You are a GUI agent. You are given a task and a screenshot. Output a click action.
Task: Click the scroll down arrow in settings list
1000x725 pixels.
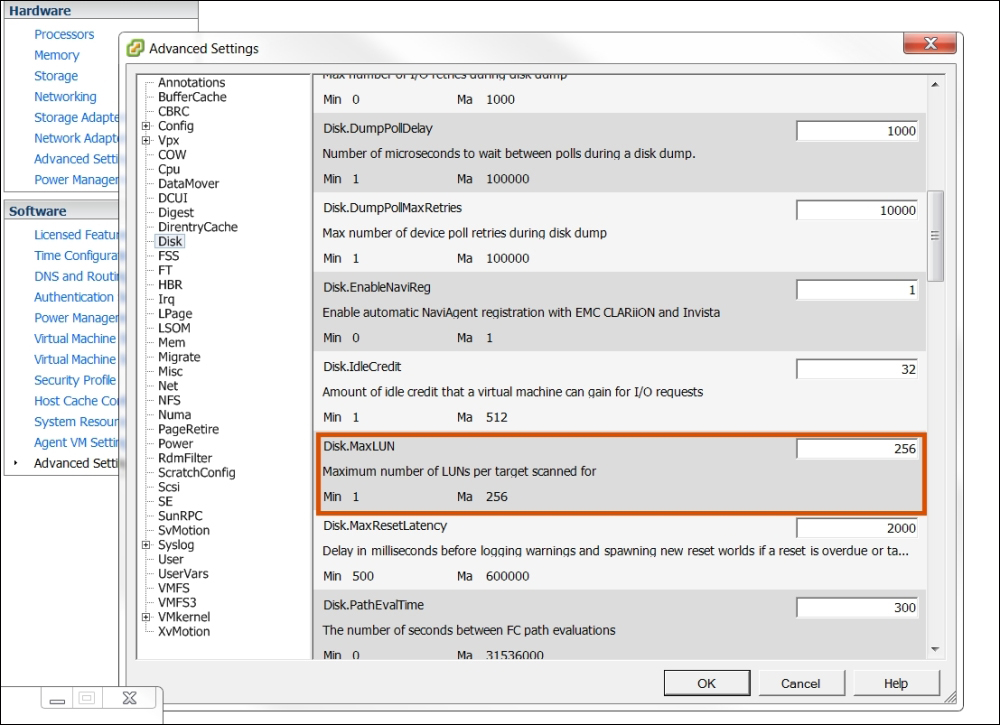coord(935,650)
